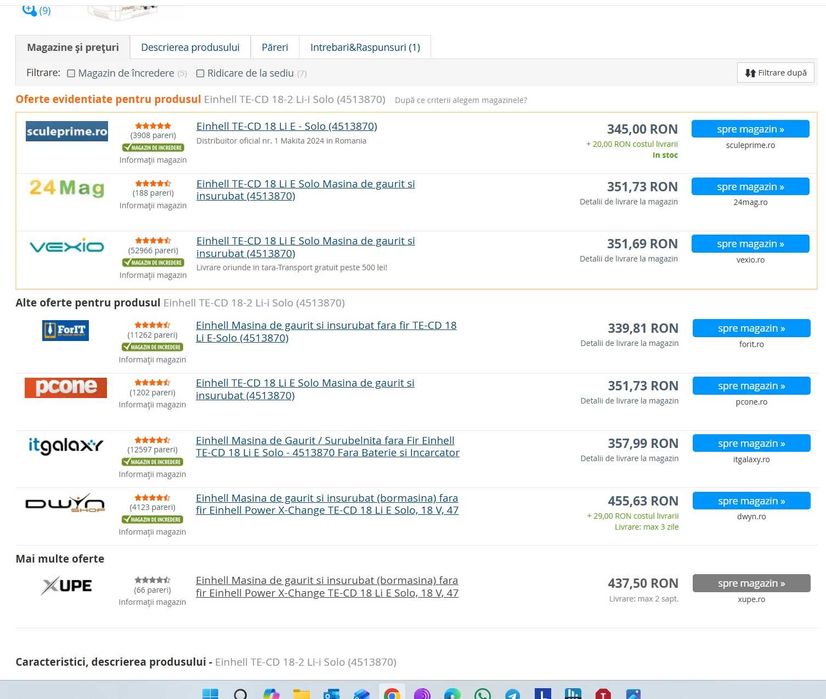This screenshot has width=826, height=699.
Task: Click the star rating for 24Mag
Action: pyautogui.click(x=153, y=183)
